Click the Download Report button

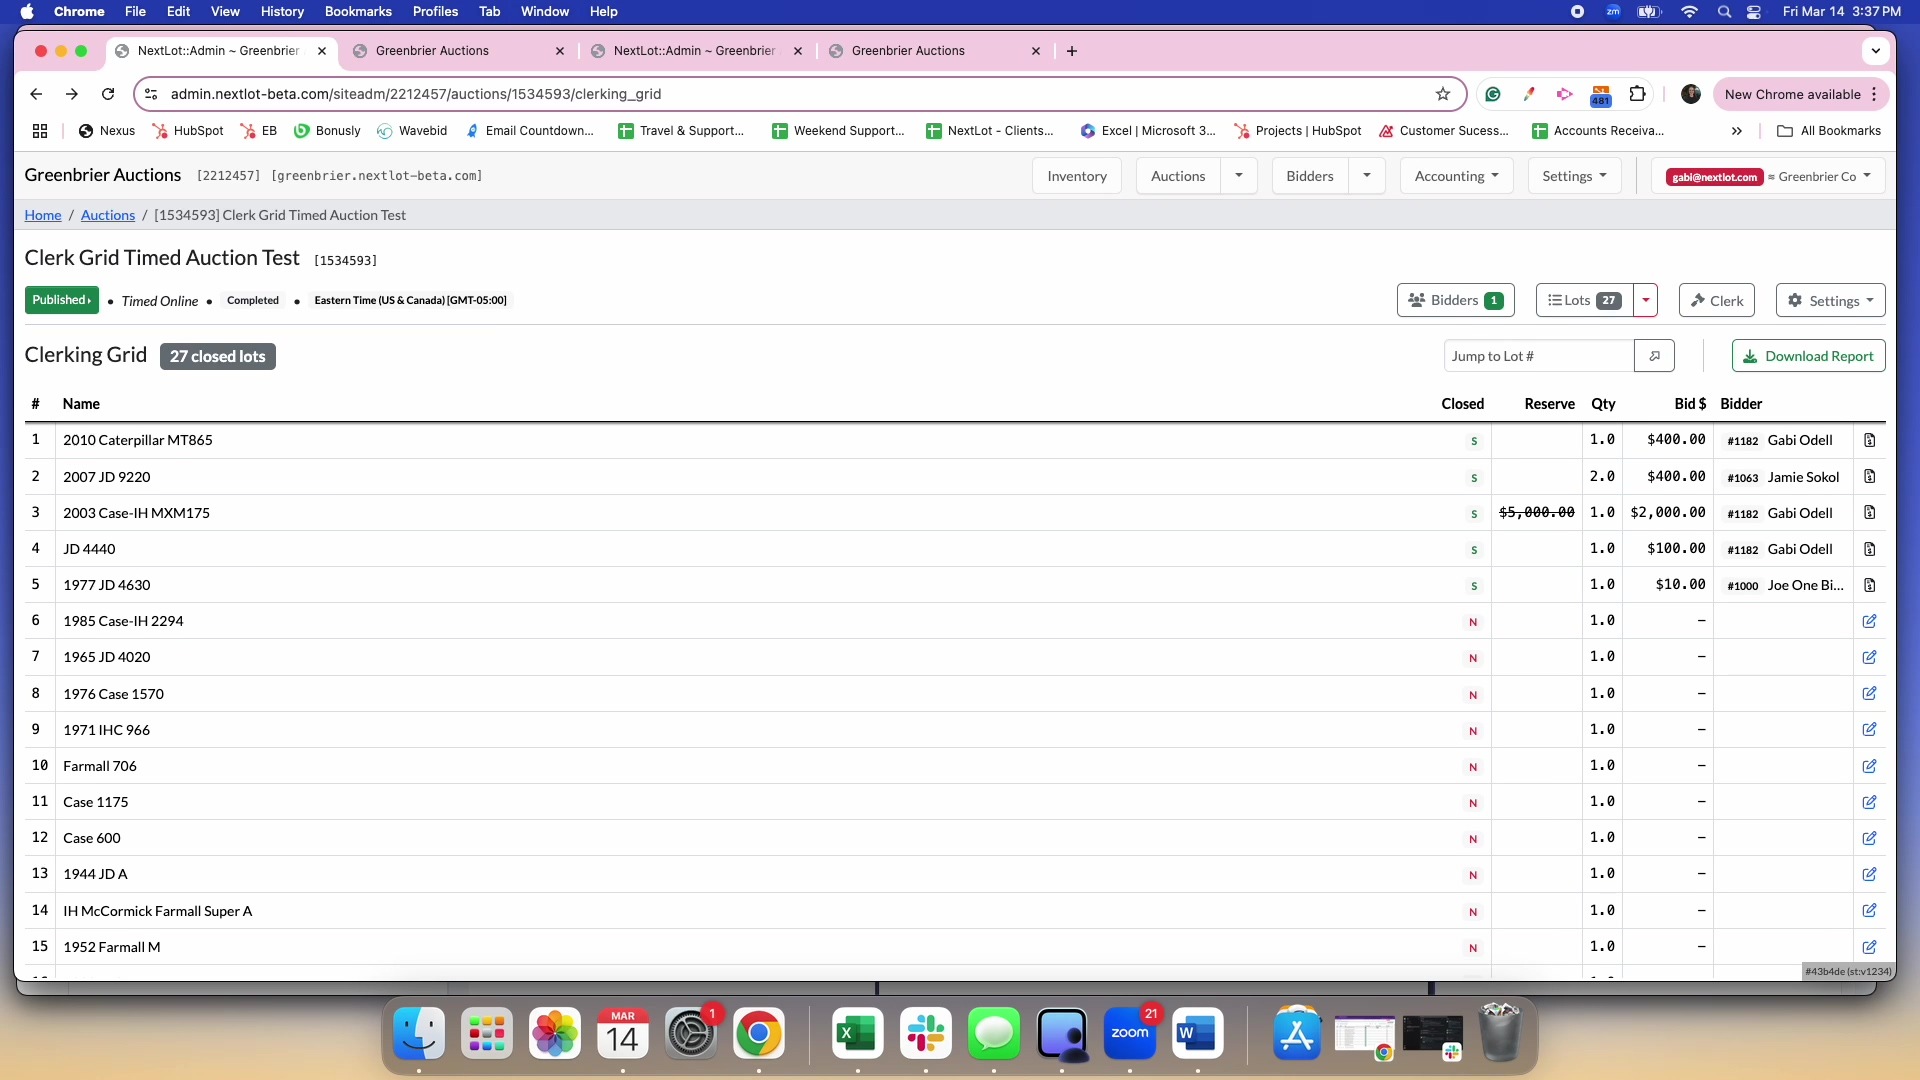(x=1808, y=355)
